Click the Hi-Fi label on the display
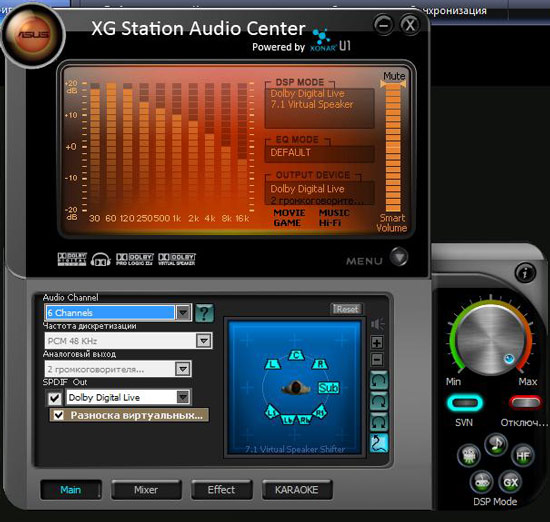The width and height of the screenshot is (550, 522). point(330,223)
